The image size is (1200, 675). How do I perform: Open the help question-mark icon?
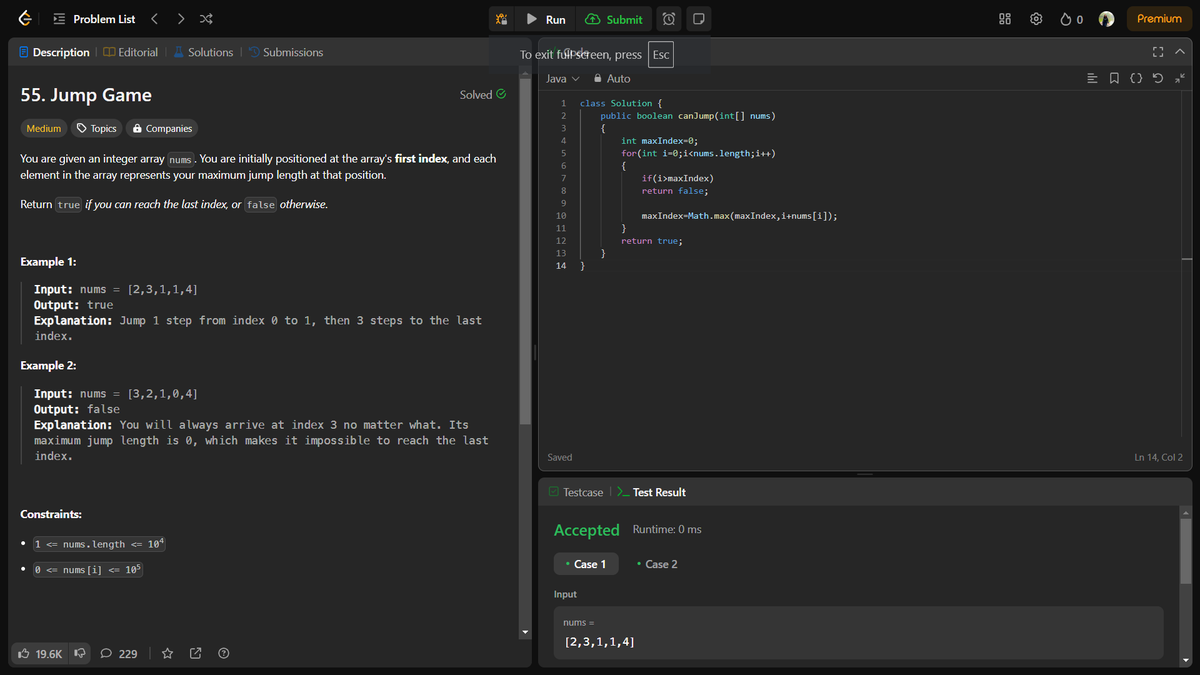224,654
